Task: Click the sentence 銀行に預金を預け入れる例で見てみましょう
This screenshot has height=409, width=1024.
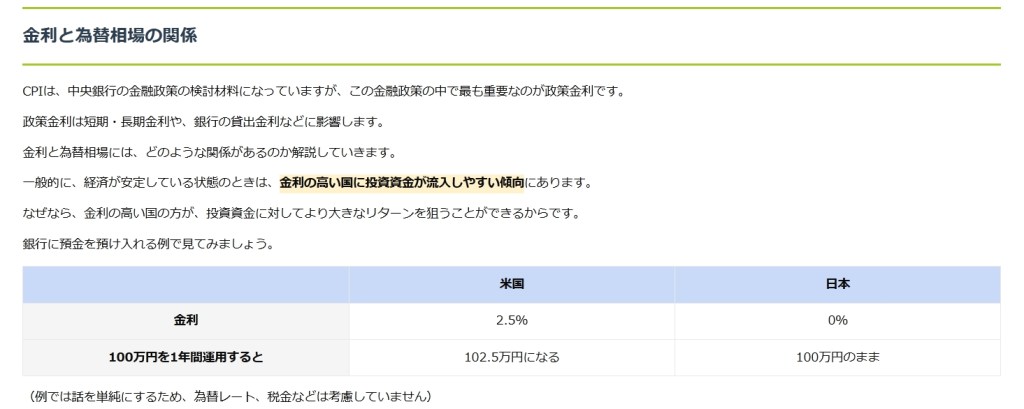Action: (x=147, y=244)
